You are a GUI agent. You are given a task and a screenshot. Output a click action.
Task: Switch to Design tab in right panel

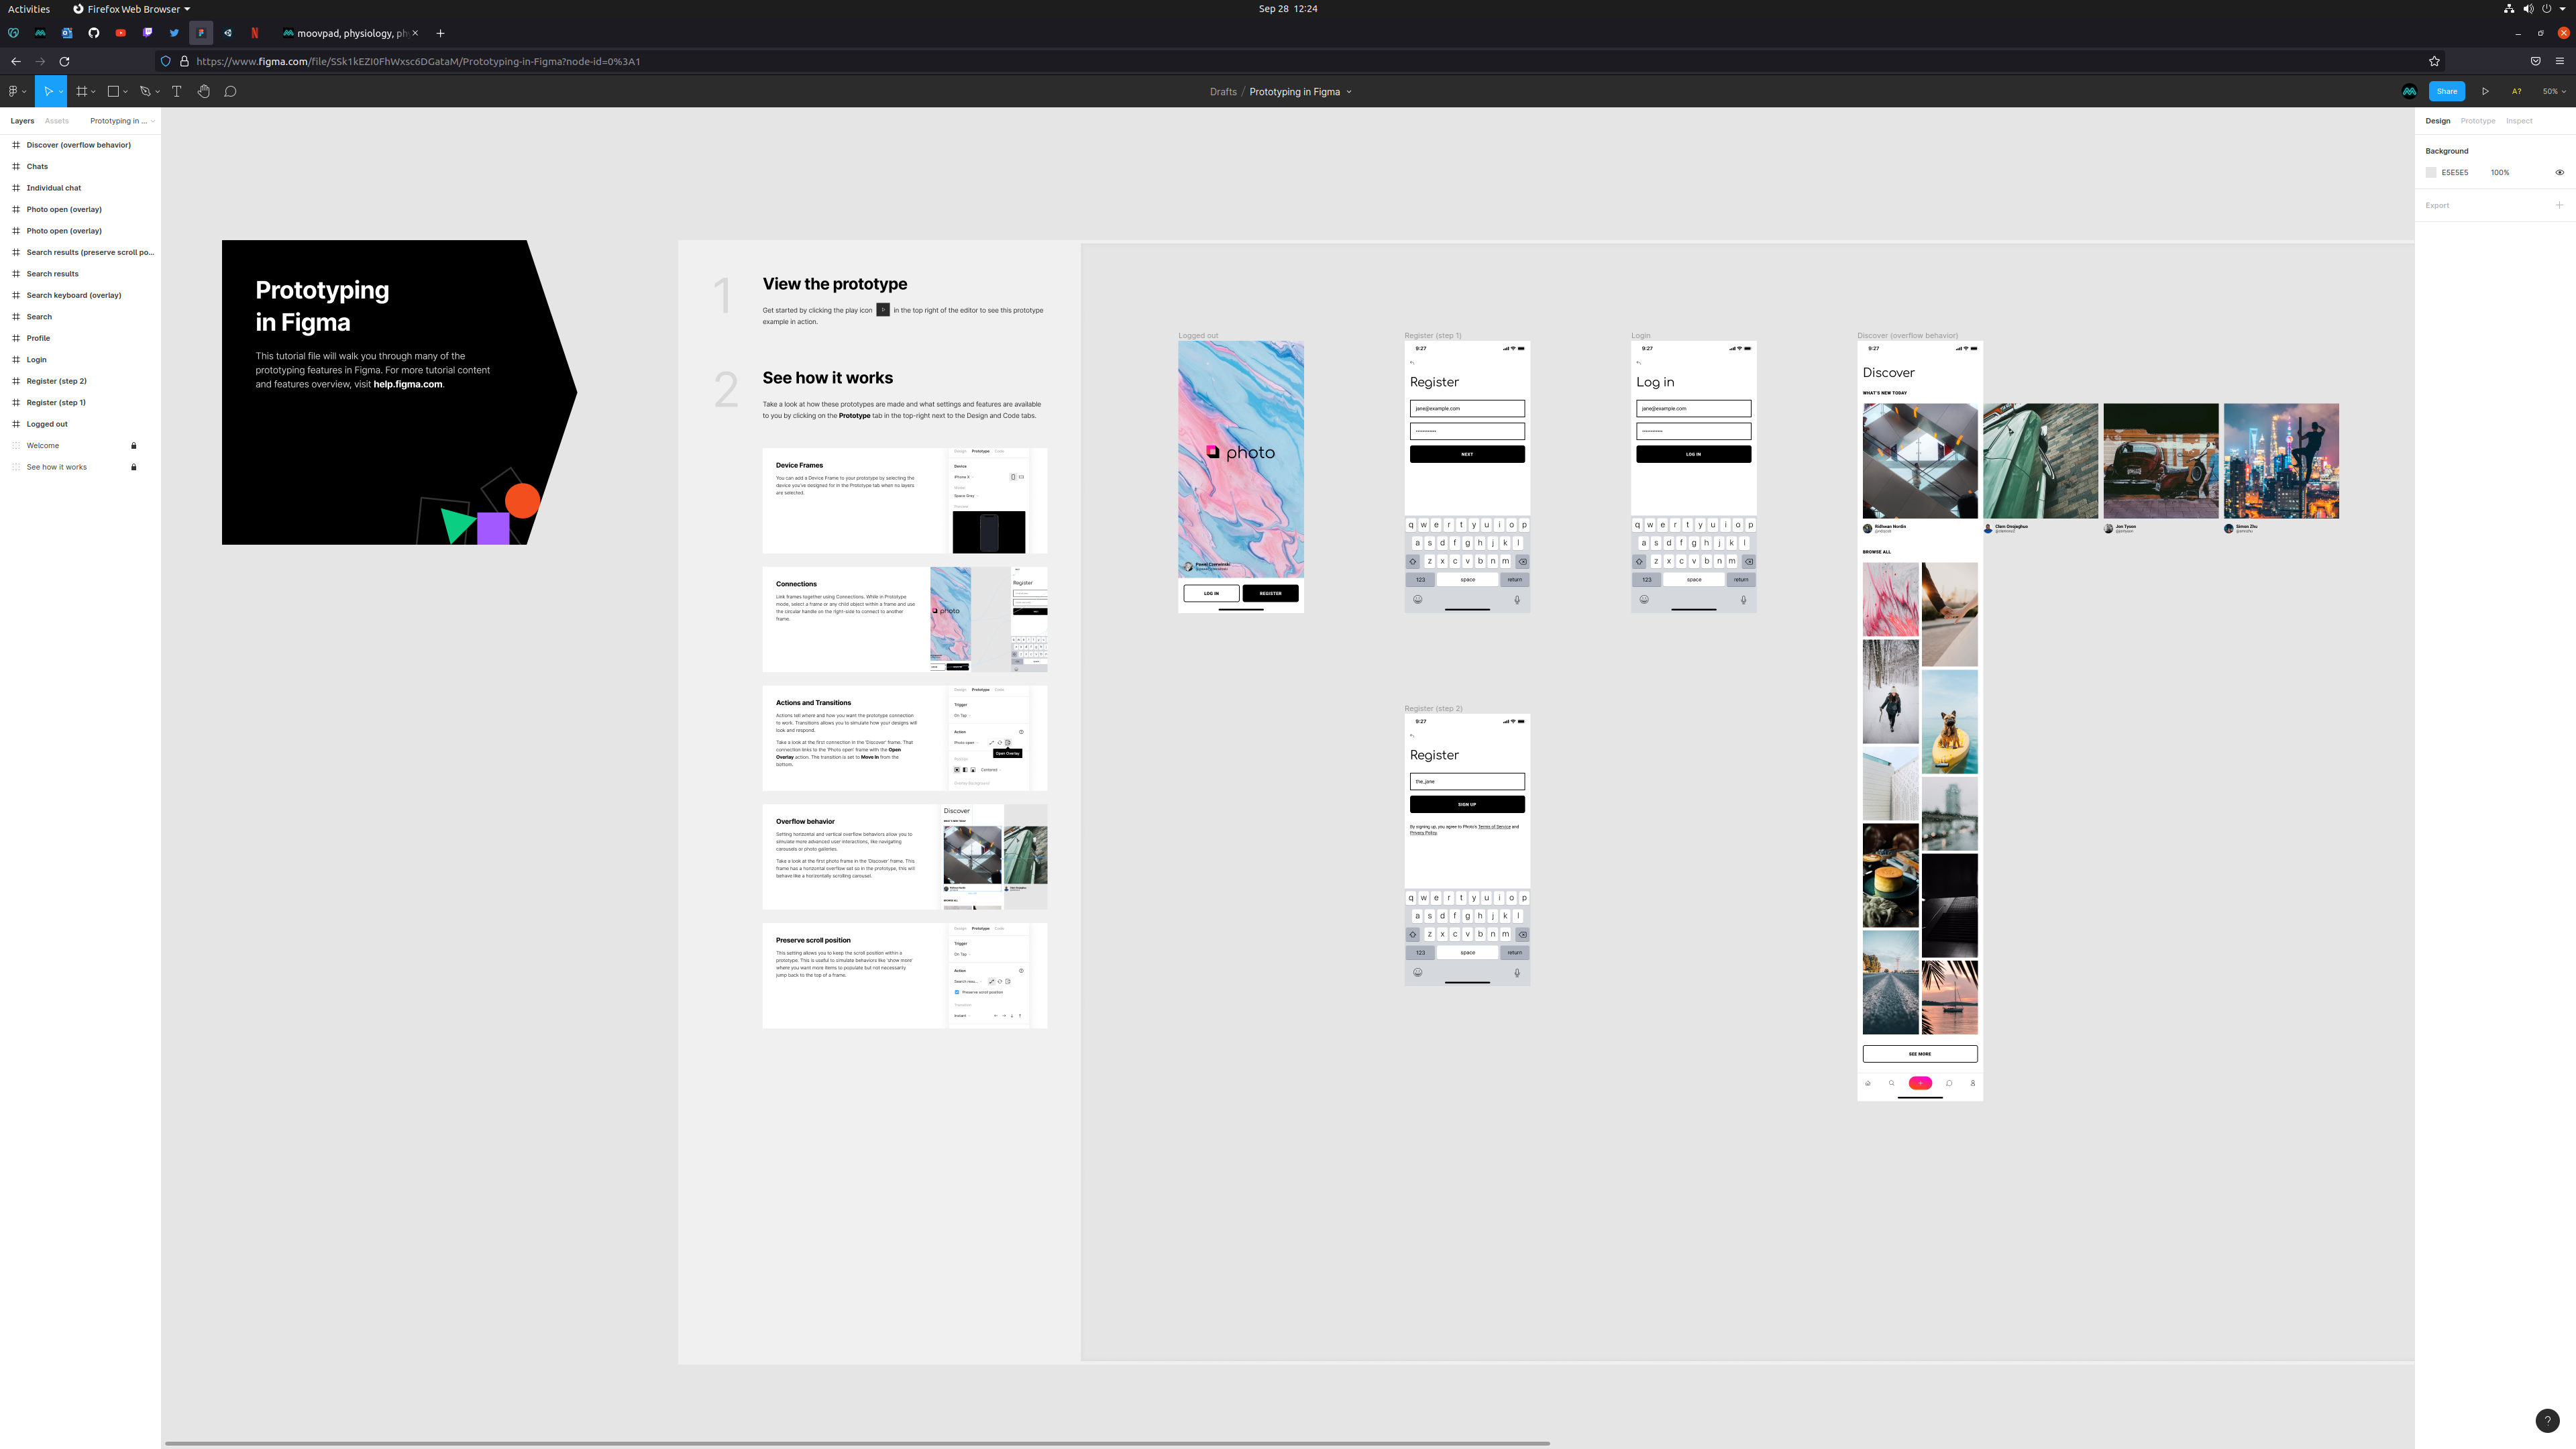pyautogui.click(x=2438, y=119)
